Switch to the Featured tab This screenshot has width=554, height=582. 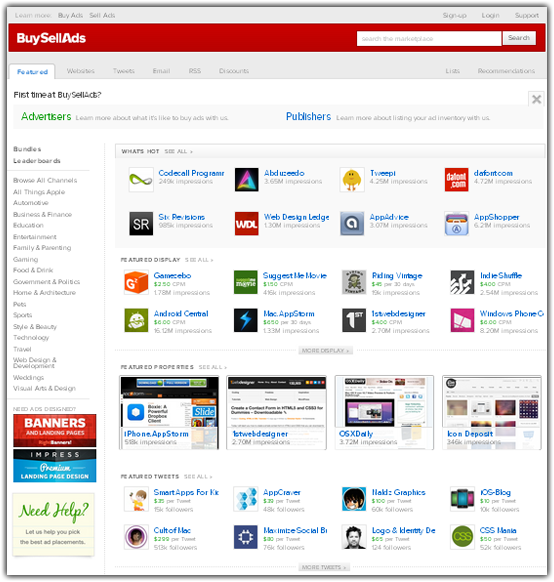click(32, 72)
